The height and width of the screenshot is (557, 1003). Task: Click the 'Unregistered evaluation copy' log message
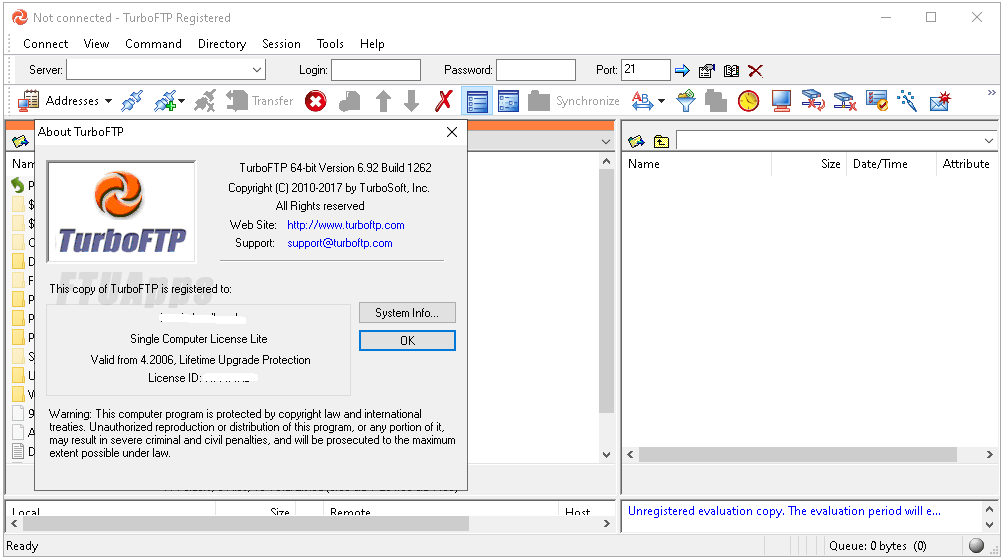784,511
